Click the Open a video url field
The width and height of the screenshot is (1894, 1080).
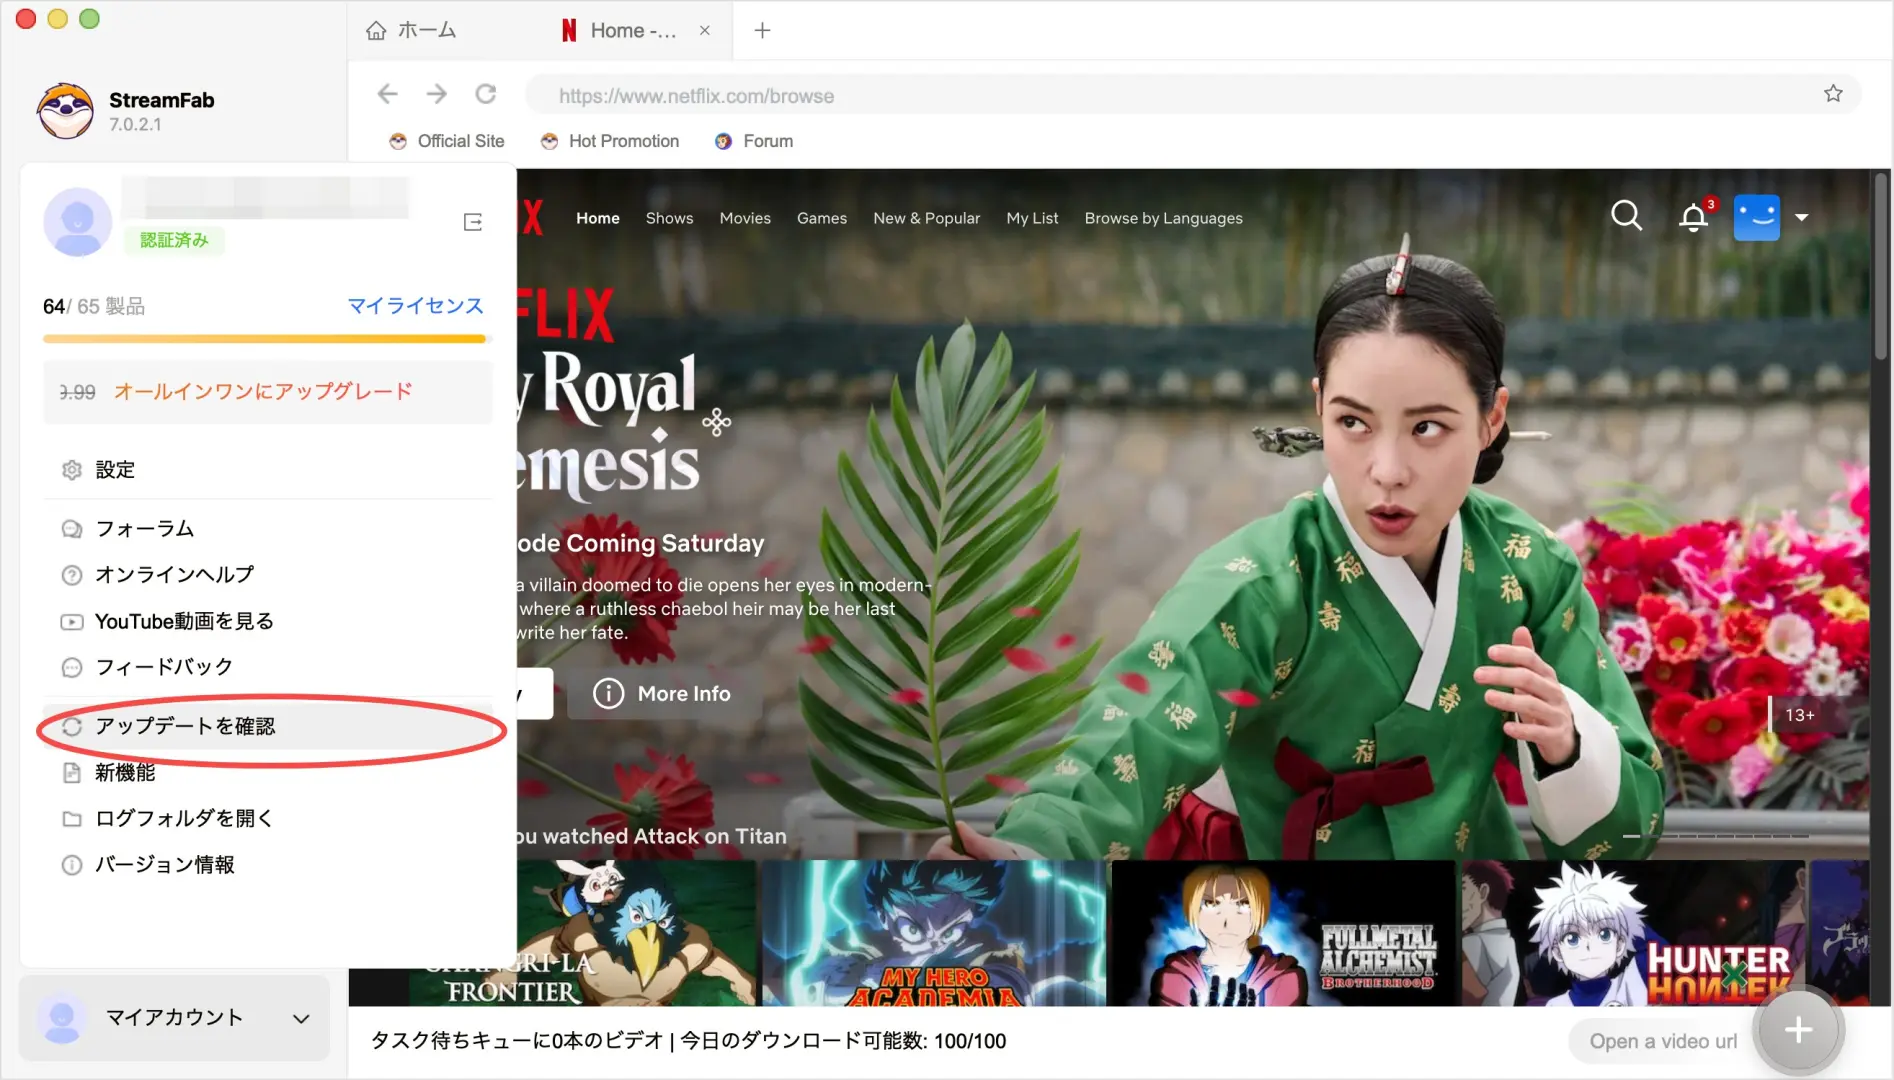point(1663,1041)
